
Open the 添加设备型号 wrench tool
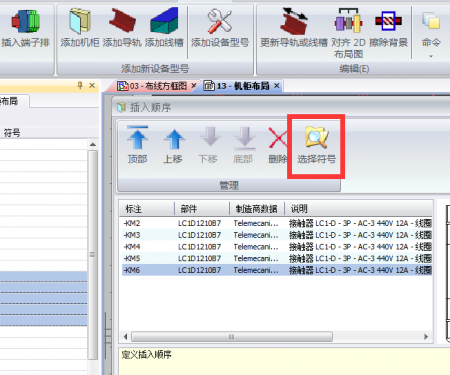point(220,21)
